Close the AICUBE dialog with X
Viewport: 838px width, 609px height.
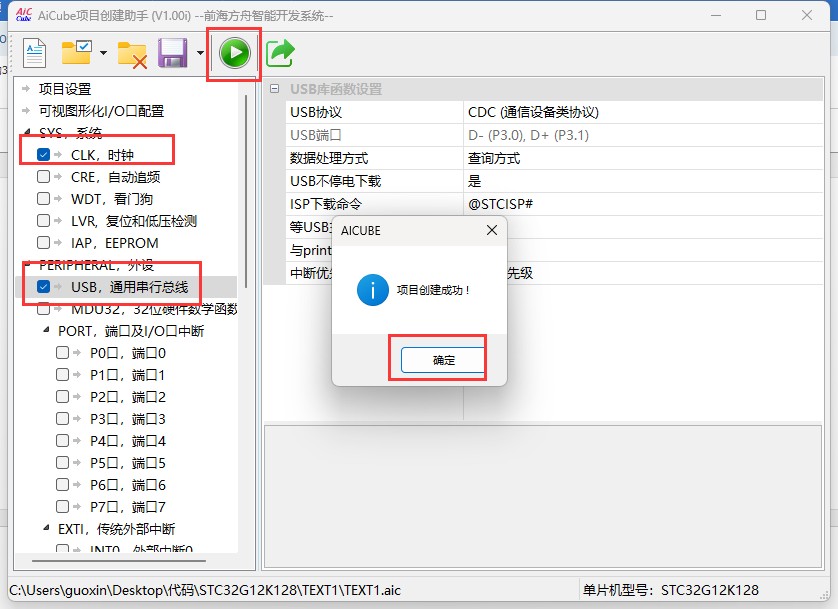492,230
